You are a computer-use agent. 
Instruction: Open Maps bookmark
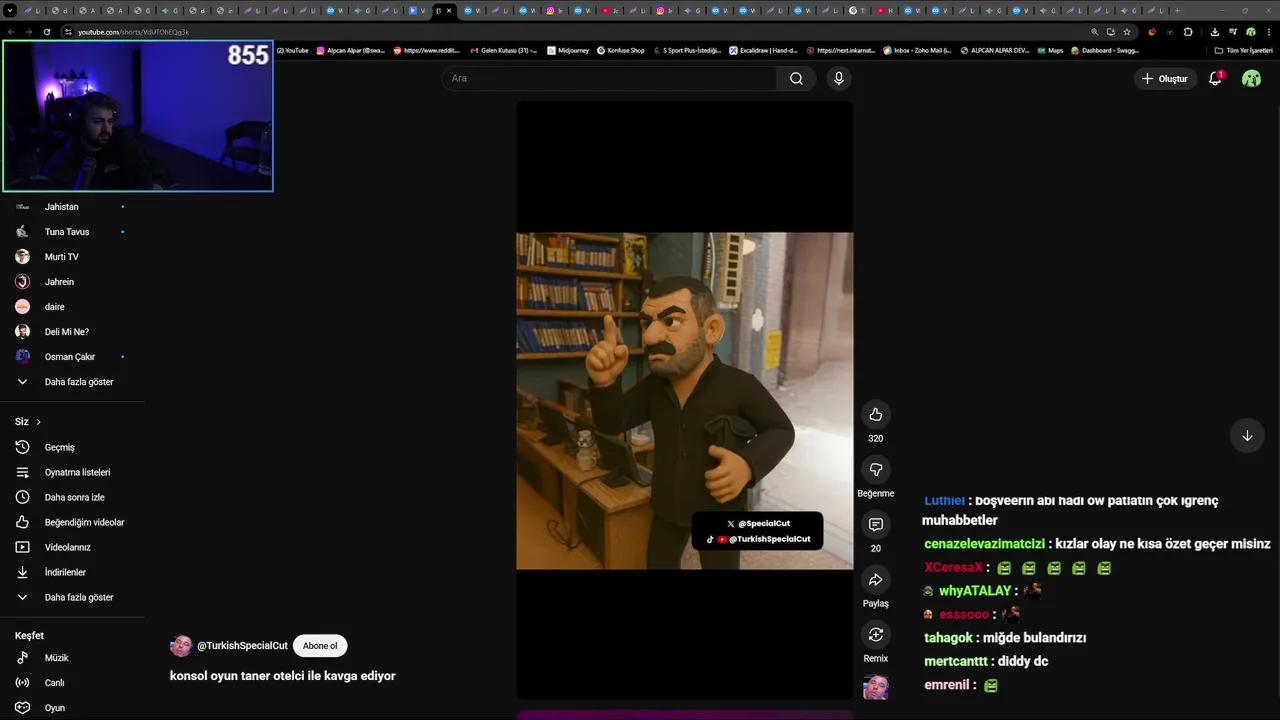point(1050,50)
